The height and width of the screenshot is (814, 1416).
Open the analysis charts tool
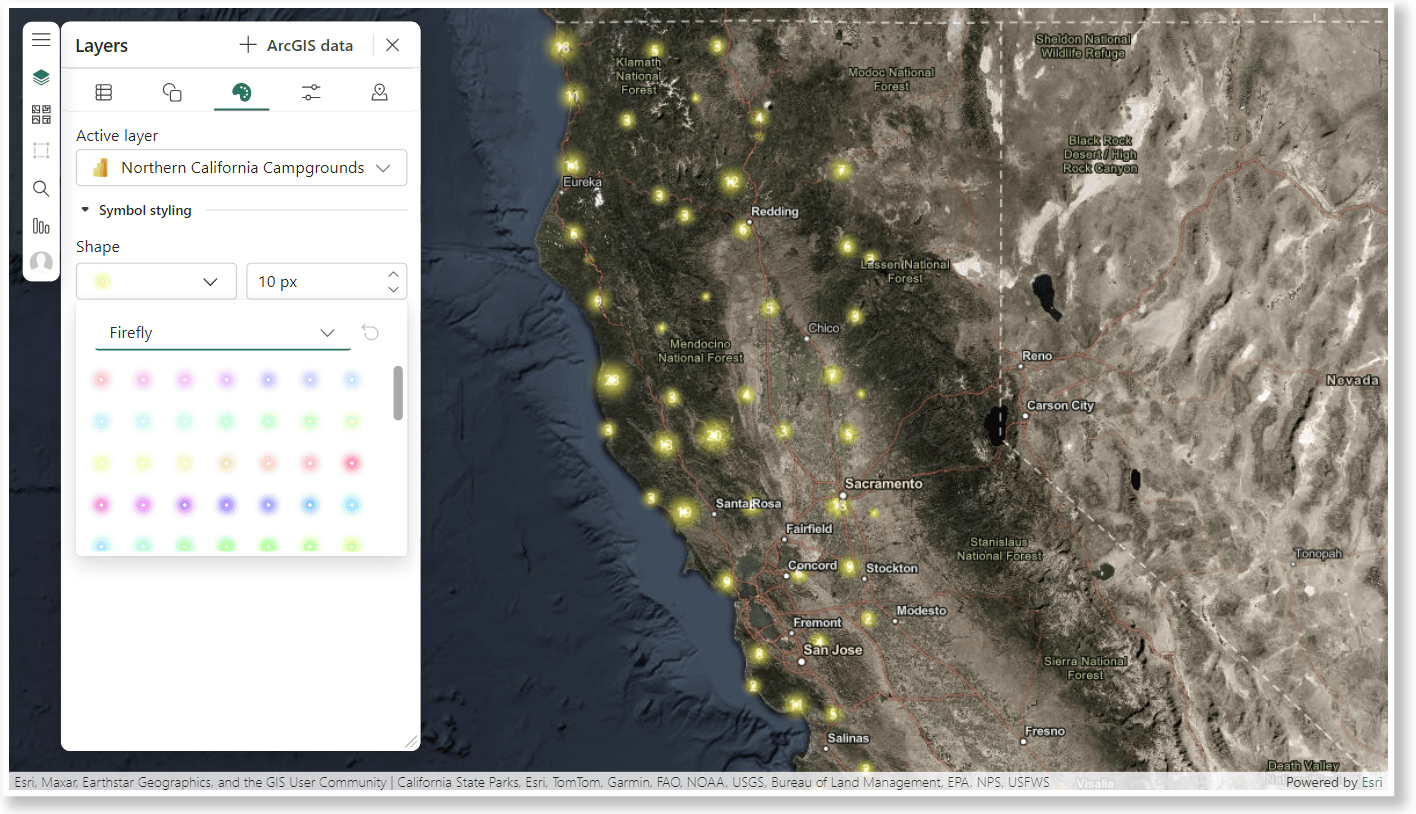point(41,226)
